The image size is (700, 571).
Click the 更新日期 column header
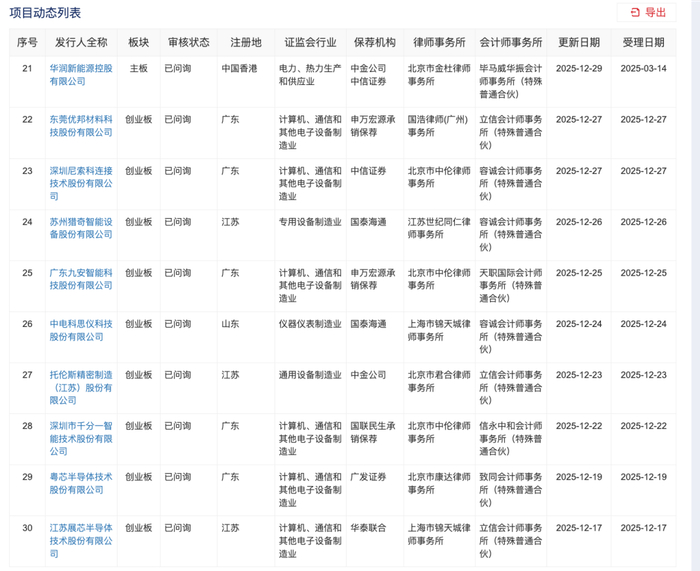[x=579, y=42]
